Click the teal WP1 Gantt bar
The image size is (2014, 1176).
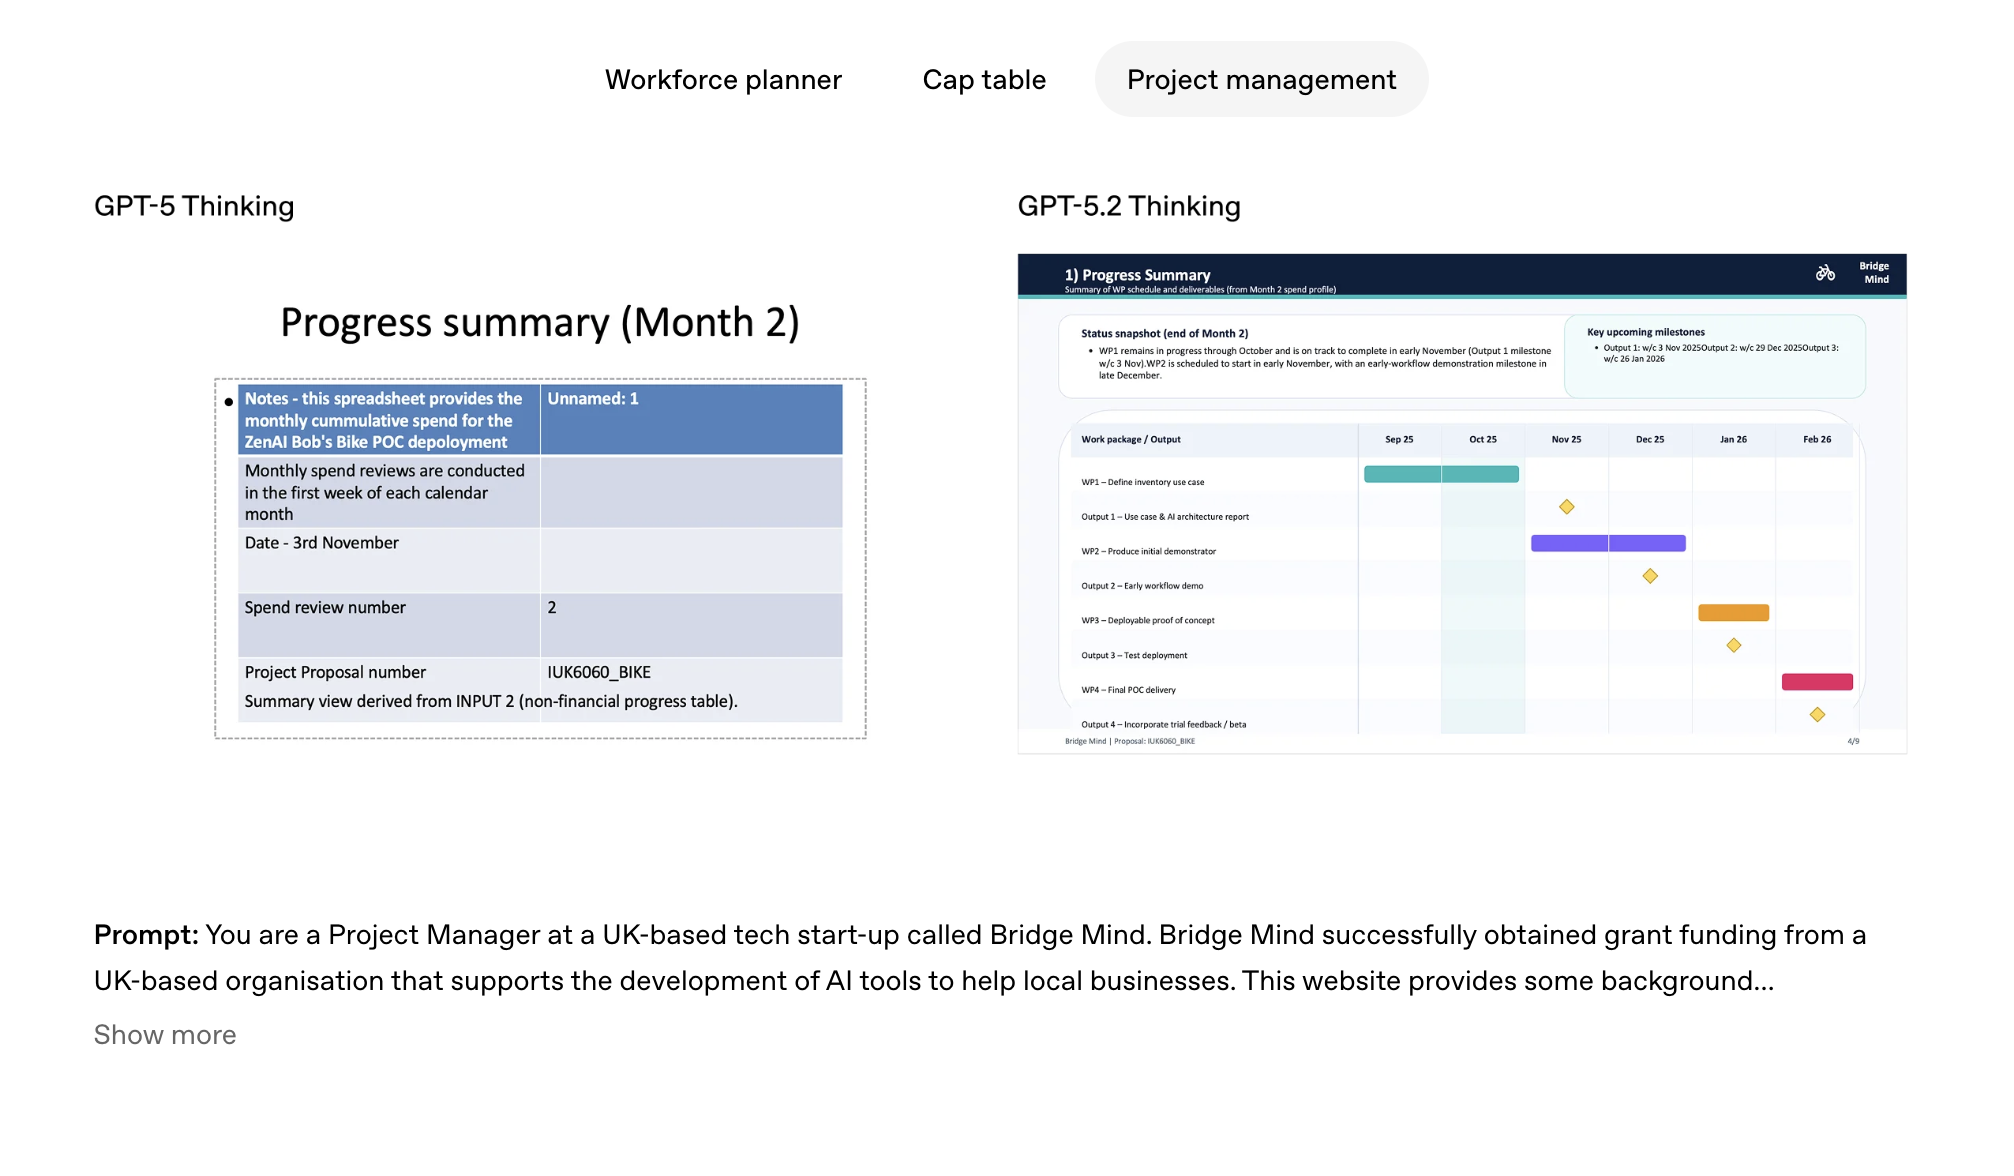coord(1441,474)
